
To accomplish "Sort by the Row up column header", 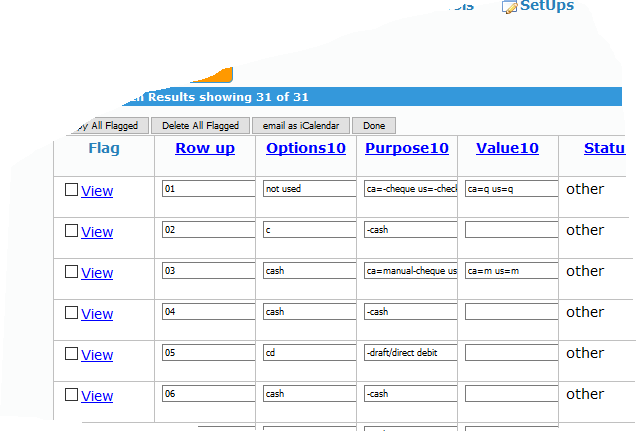I will click(205, 148).
